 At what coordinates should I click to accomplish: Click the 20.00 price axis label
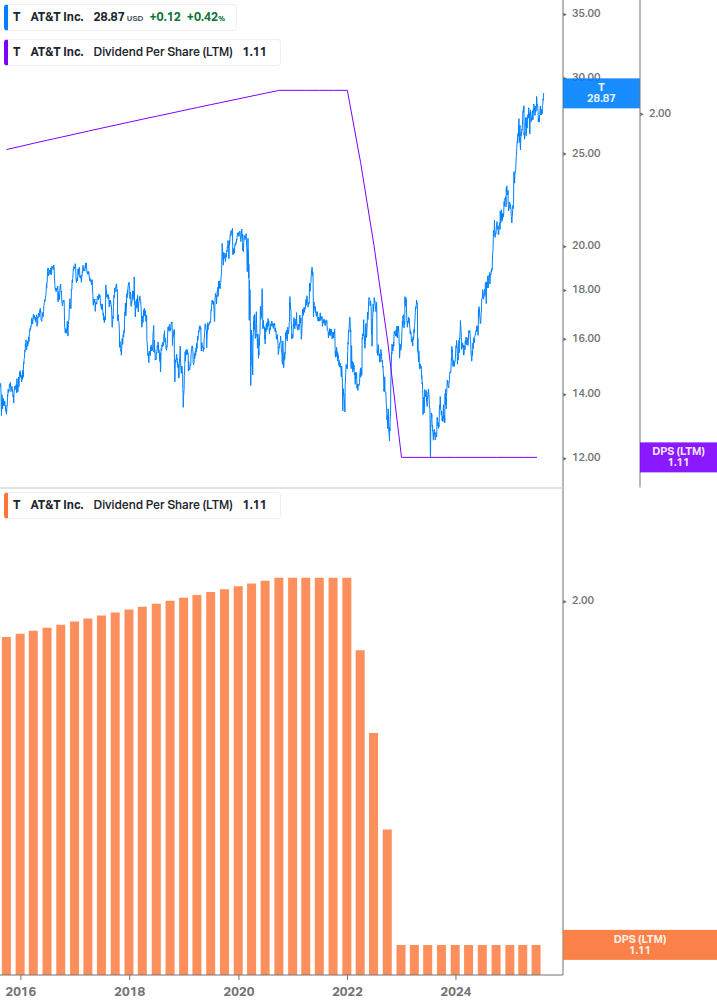coord(586,245)
